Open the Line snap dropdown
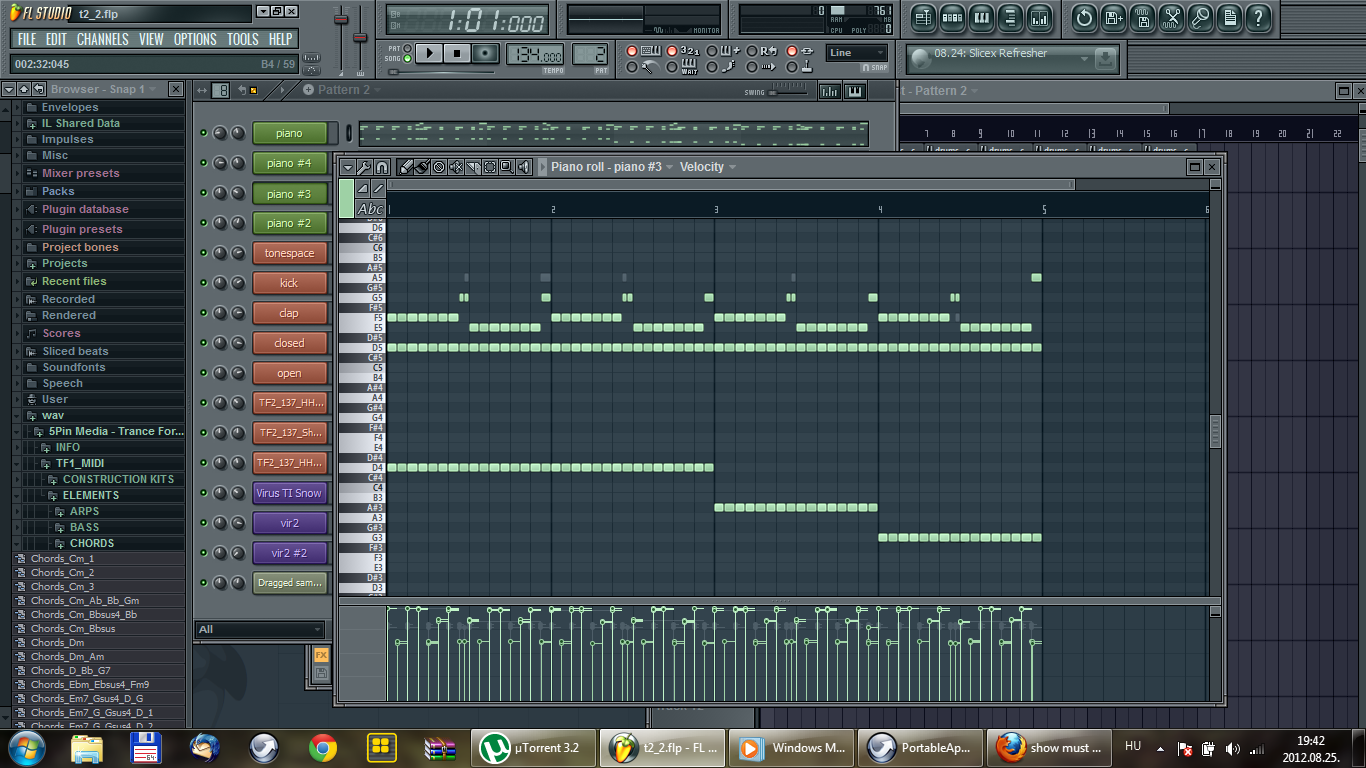The height and width of the screenshot is (768, 1366). [857, 53]
